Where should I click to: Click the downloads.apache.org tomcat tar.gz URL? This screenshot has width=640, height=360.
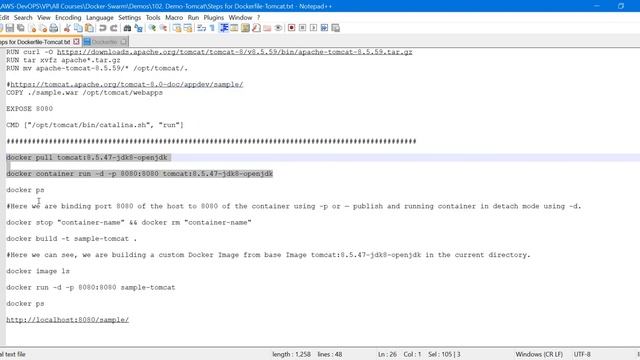(x=235, y=52)
